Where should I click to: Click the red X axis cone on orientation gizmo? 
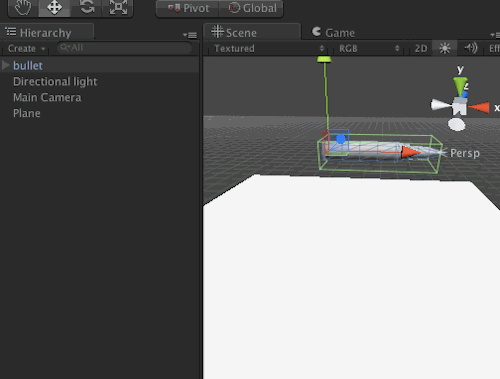(479, 107)
